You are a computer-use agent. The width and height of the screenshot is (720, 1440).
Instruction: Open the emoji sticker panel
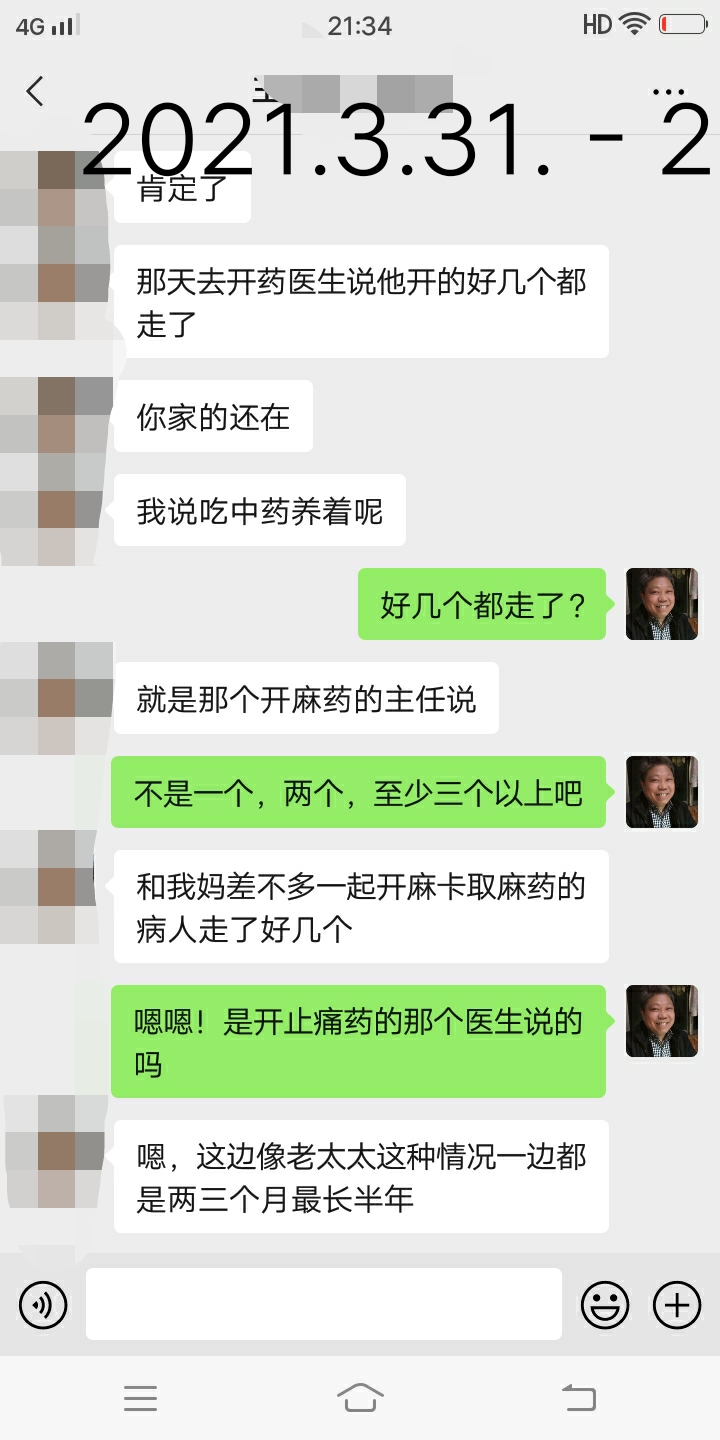click(x=605, y=1305)
